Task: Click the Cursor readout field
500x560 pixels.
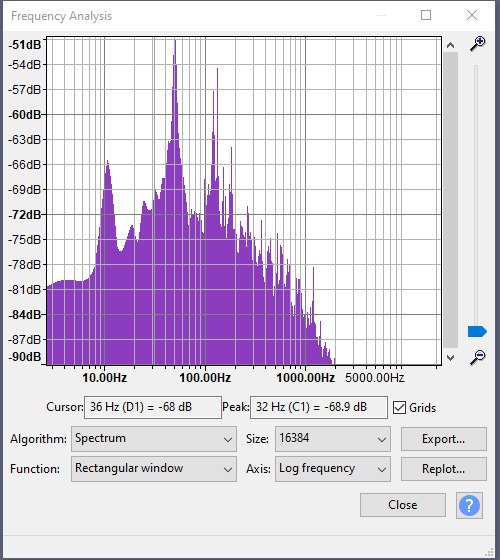Action: pyautogui.click(x=153, y=407)
